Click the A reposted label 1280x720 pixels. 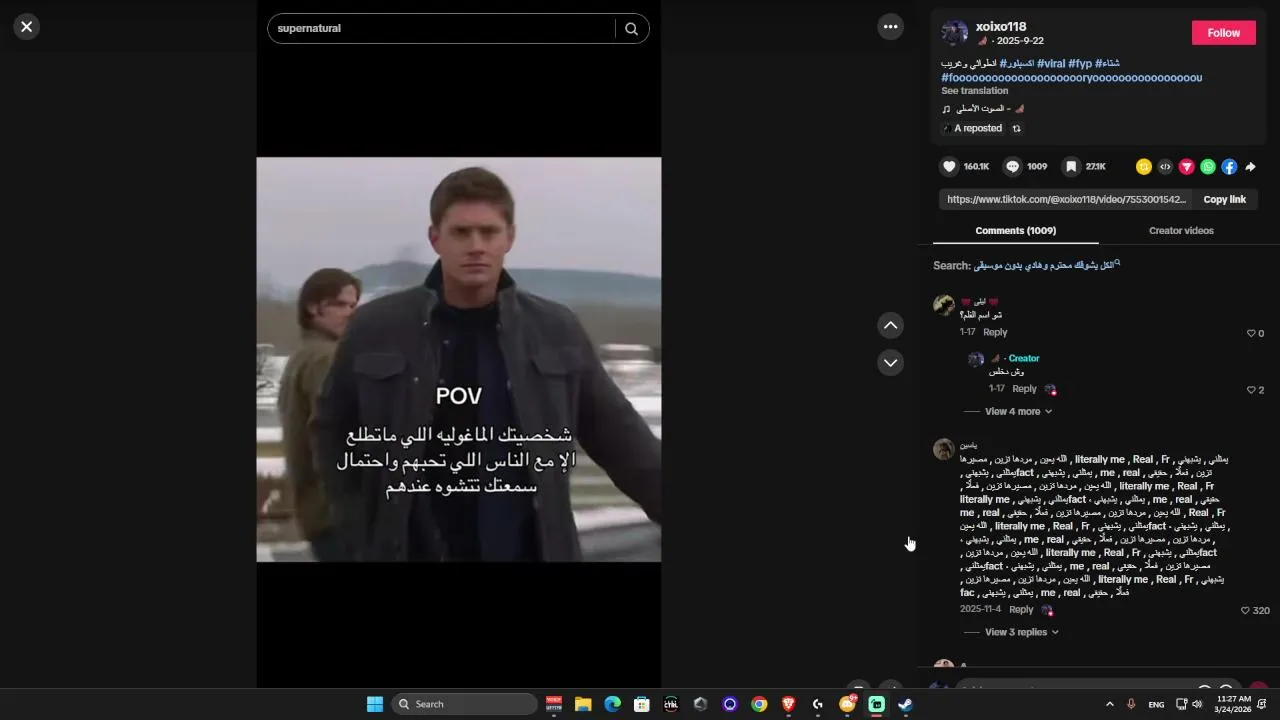click(x=978, y=129)
